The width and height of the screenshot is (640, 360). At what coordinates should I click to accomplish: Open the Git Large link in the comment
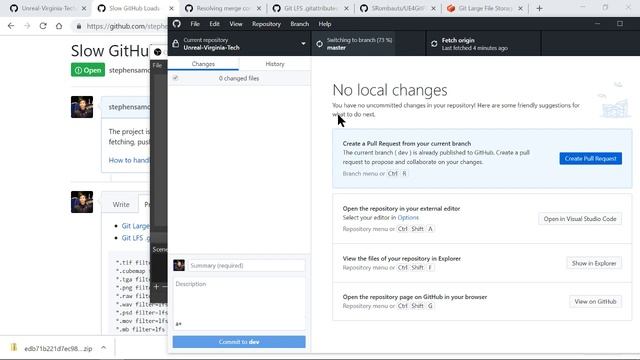point(136,226)
